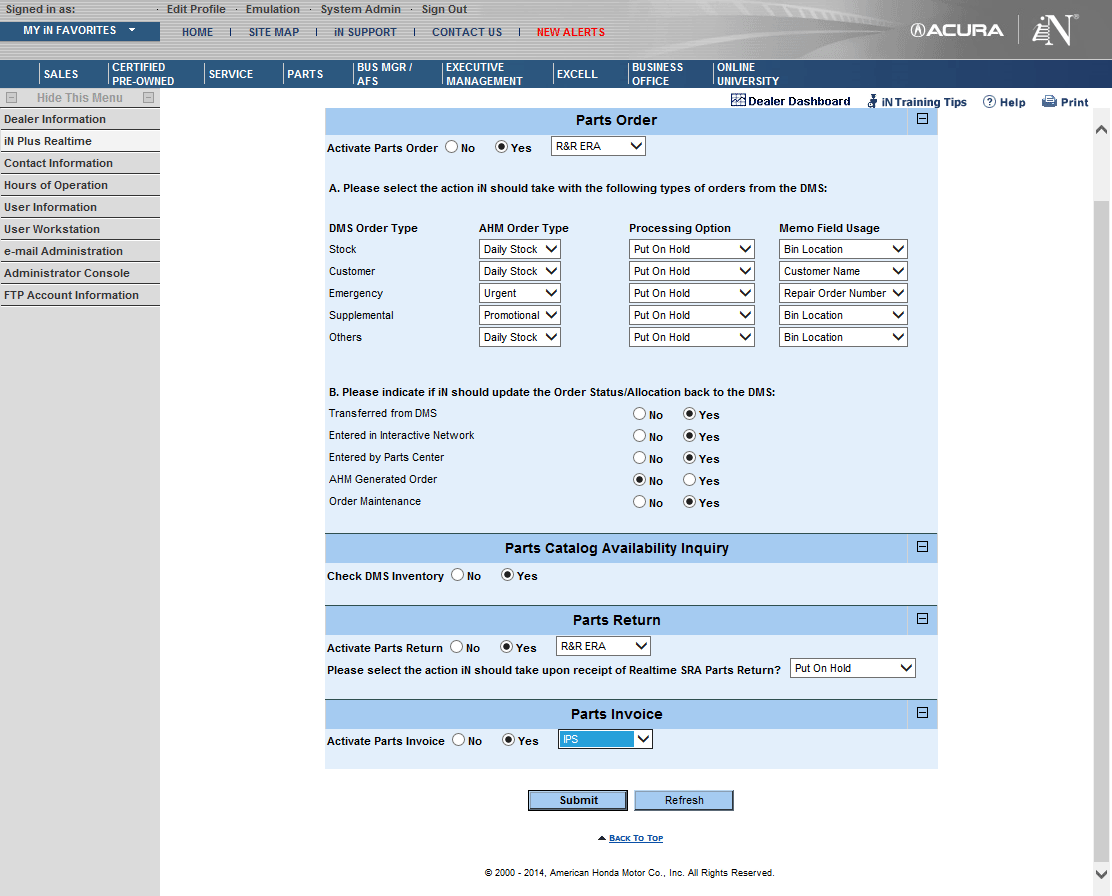This screenshot has width=1112, height=896.
Task: Click the Print printer icon
Action: click(x=1049, y=101)
